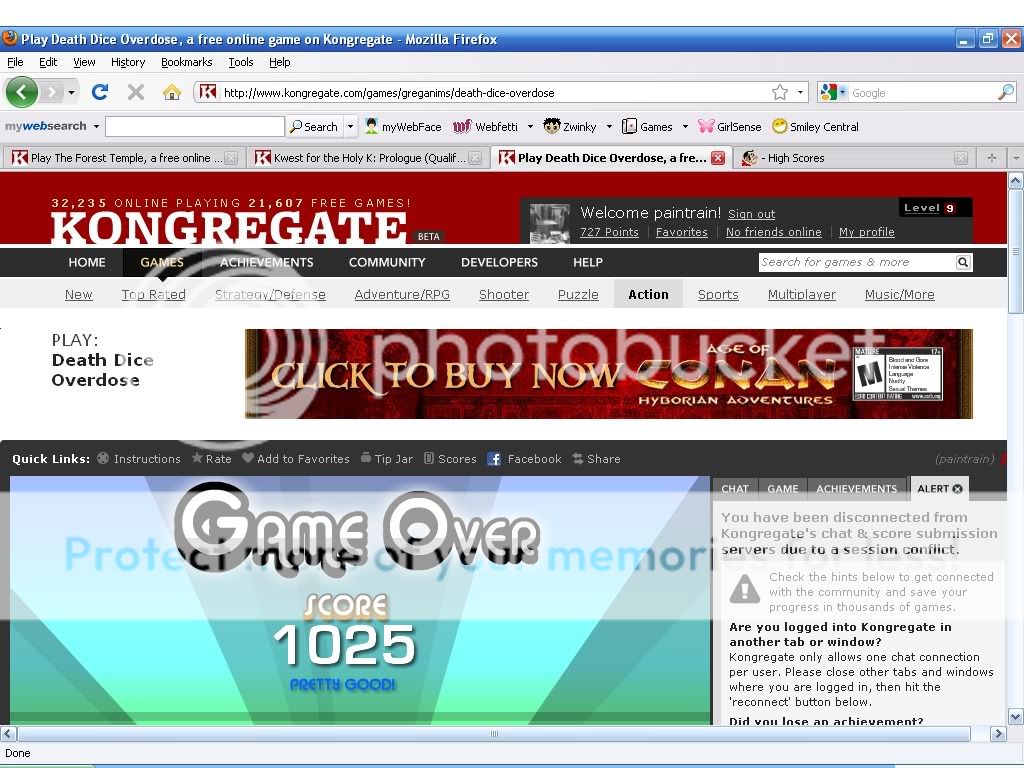Click the horizontal scrollbar thumb

[x=494, y=734]
